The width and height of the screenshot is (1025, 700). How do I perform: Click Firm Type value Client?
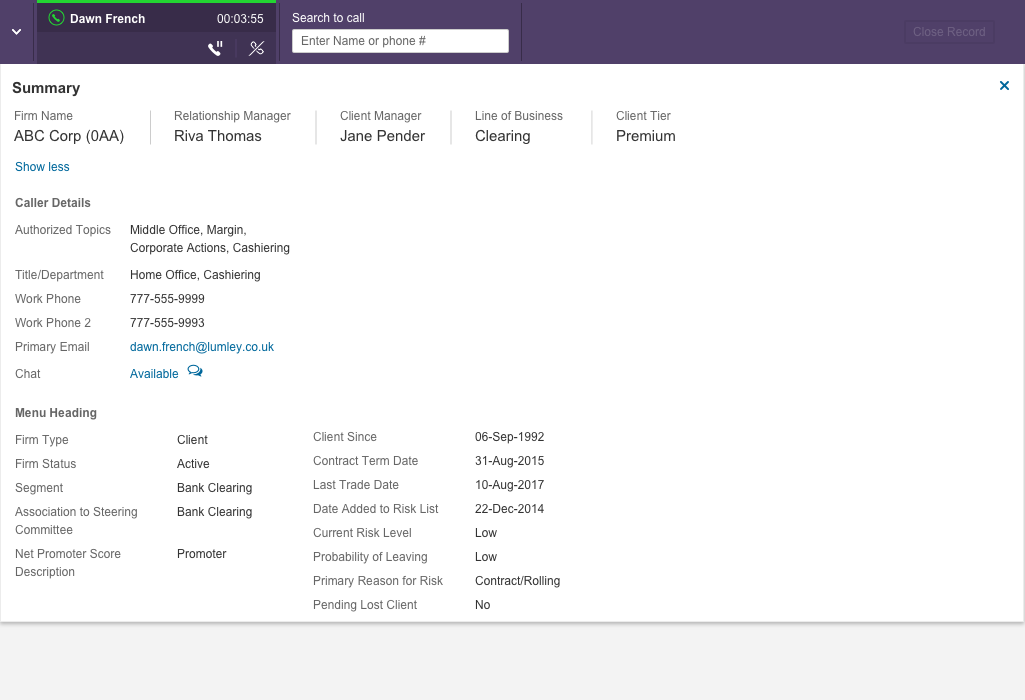192,440
